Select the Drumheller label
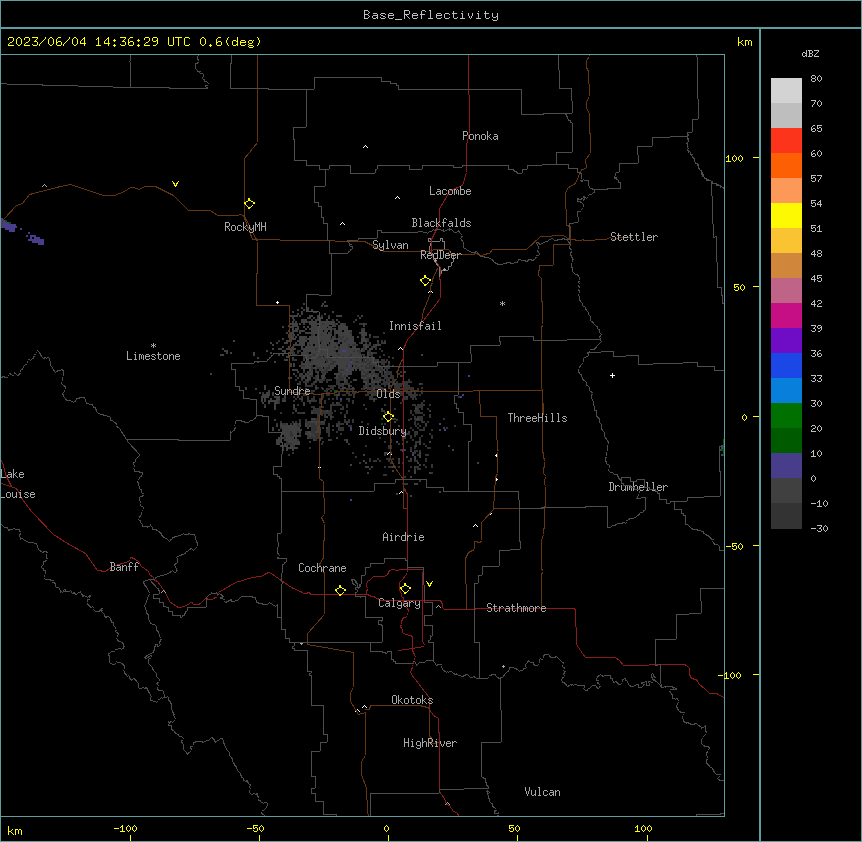Viewport: 862px width, 842px height. pos(638,487)
